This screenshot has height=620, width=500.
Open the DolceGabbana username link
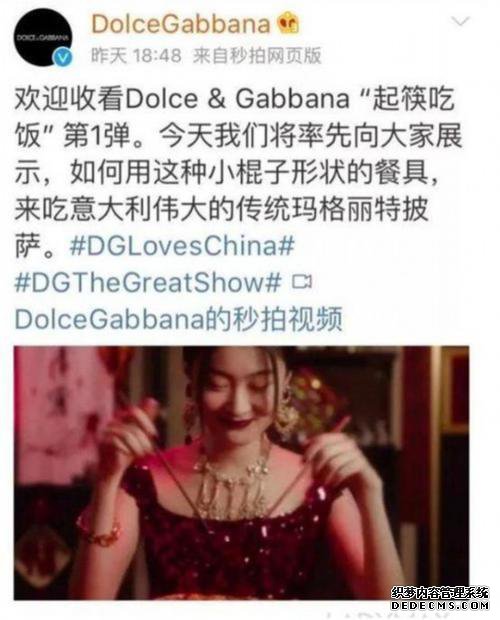181,23
